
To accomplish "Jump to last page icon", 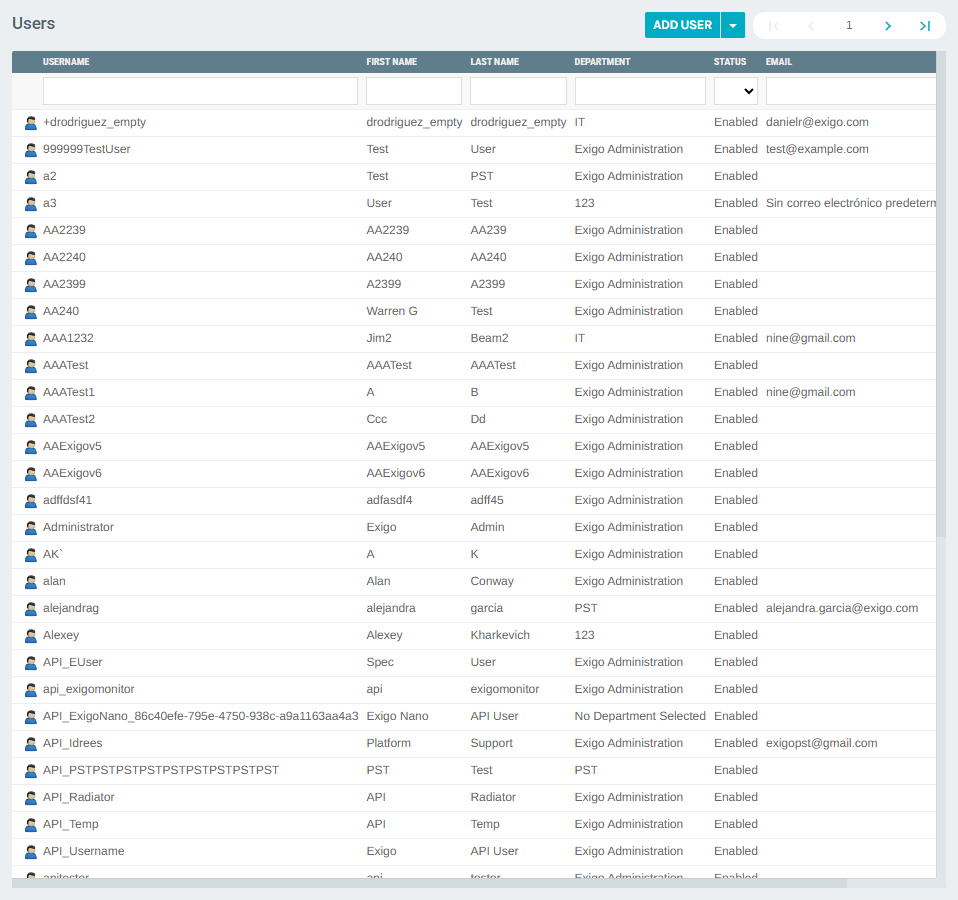I will pyautogui.click(x=925, y=26).
